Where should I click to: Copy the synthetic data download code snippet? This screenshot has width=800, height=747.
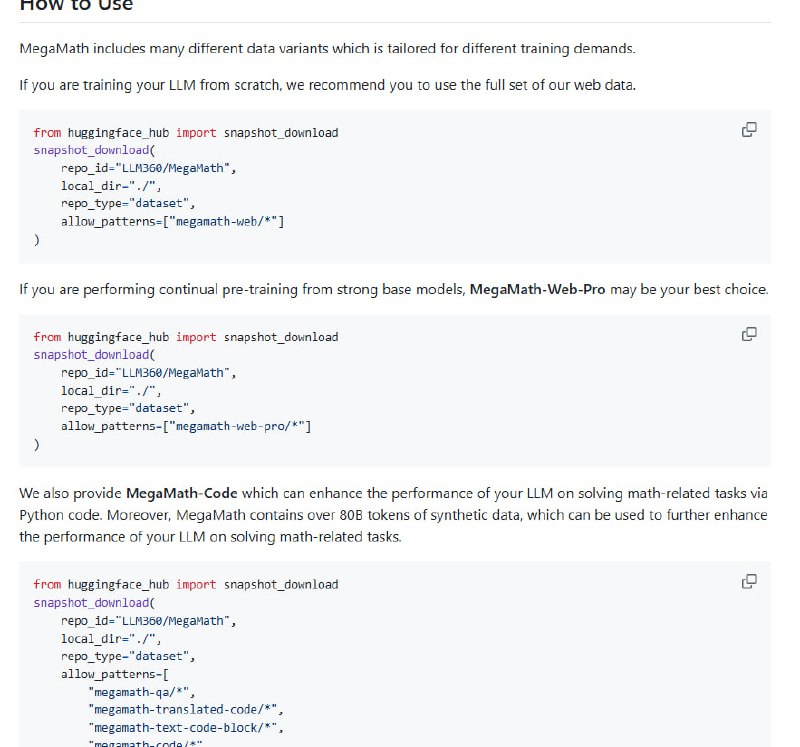tap(748, 581)
